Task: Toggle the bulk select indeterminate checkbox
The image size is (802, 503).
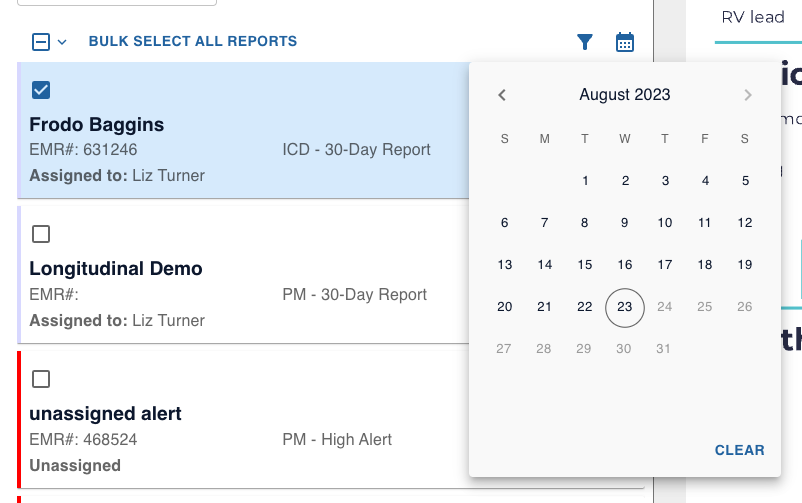Action: point(41,42)
